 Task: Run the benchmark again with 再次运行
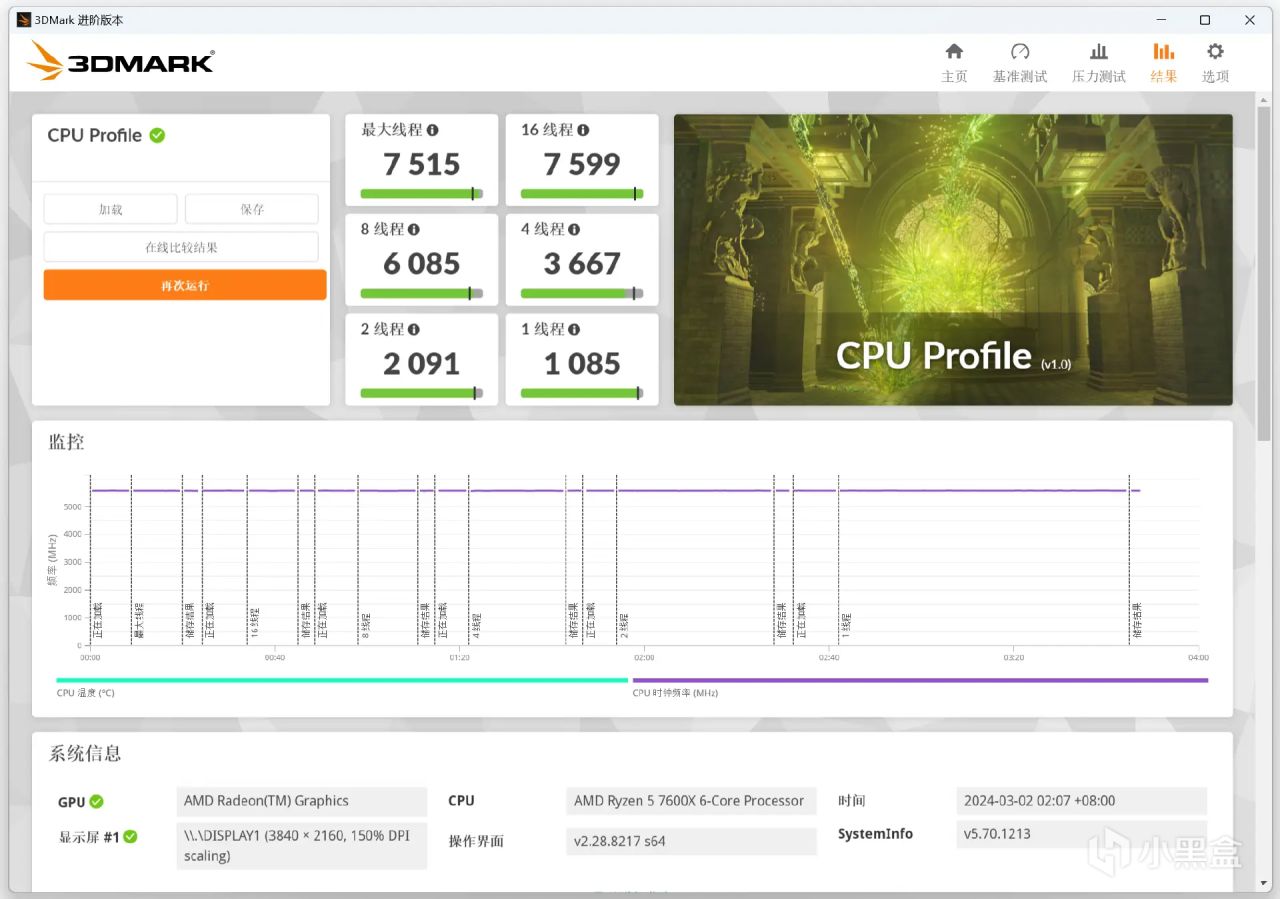click(185, 285)
